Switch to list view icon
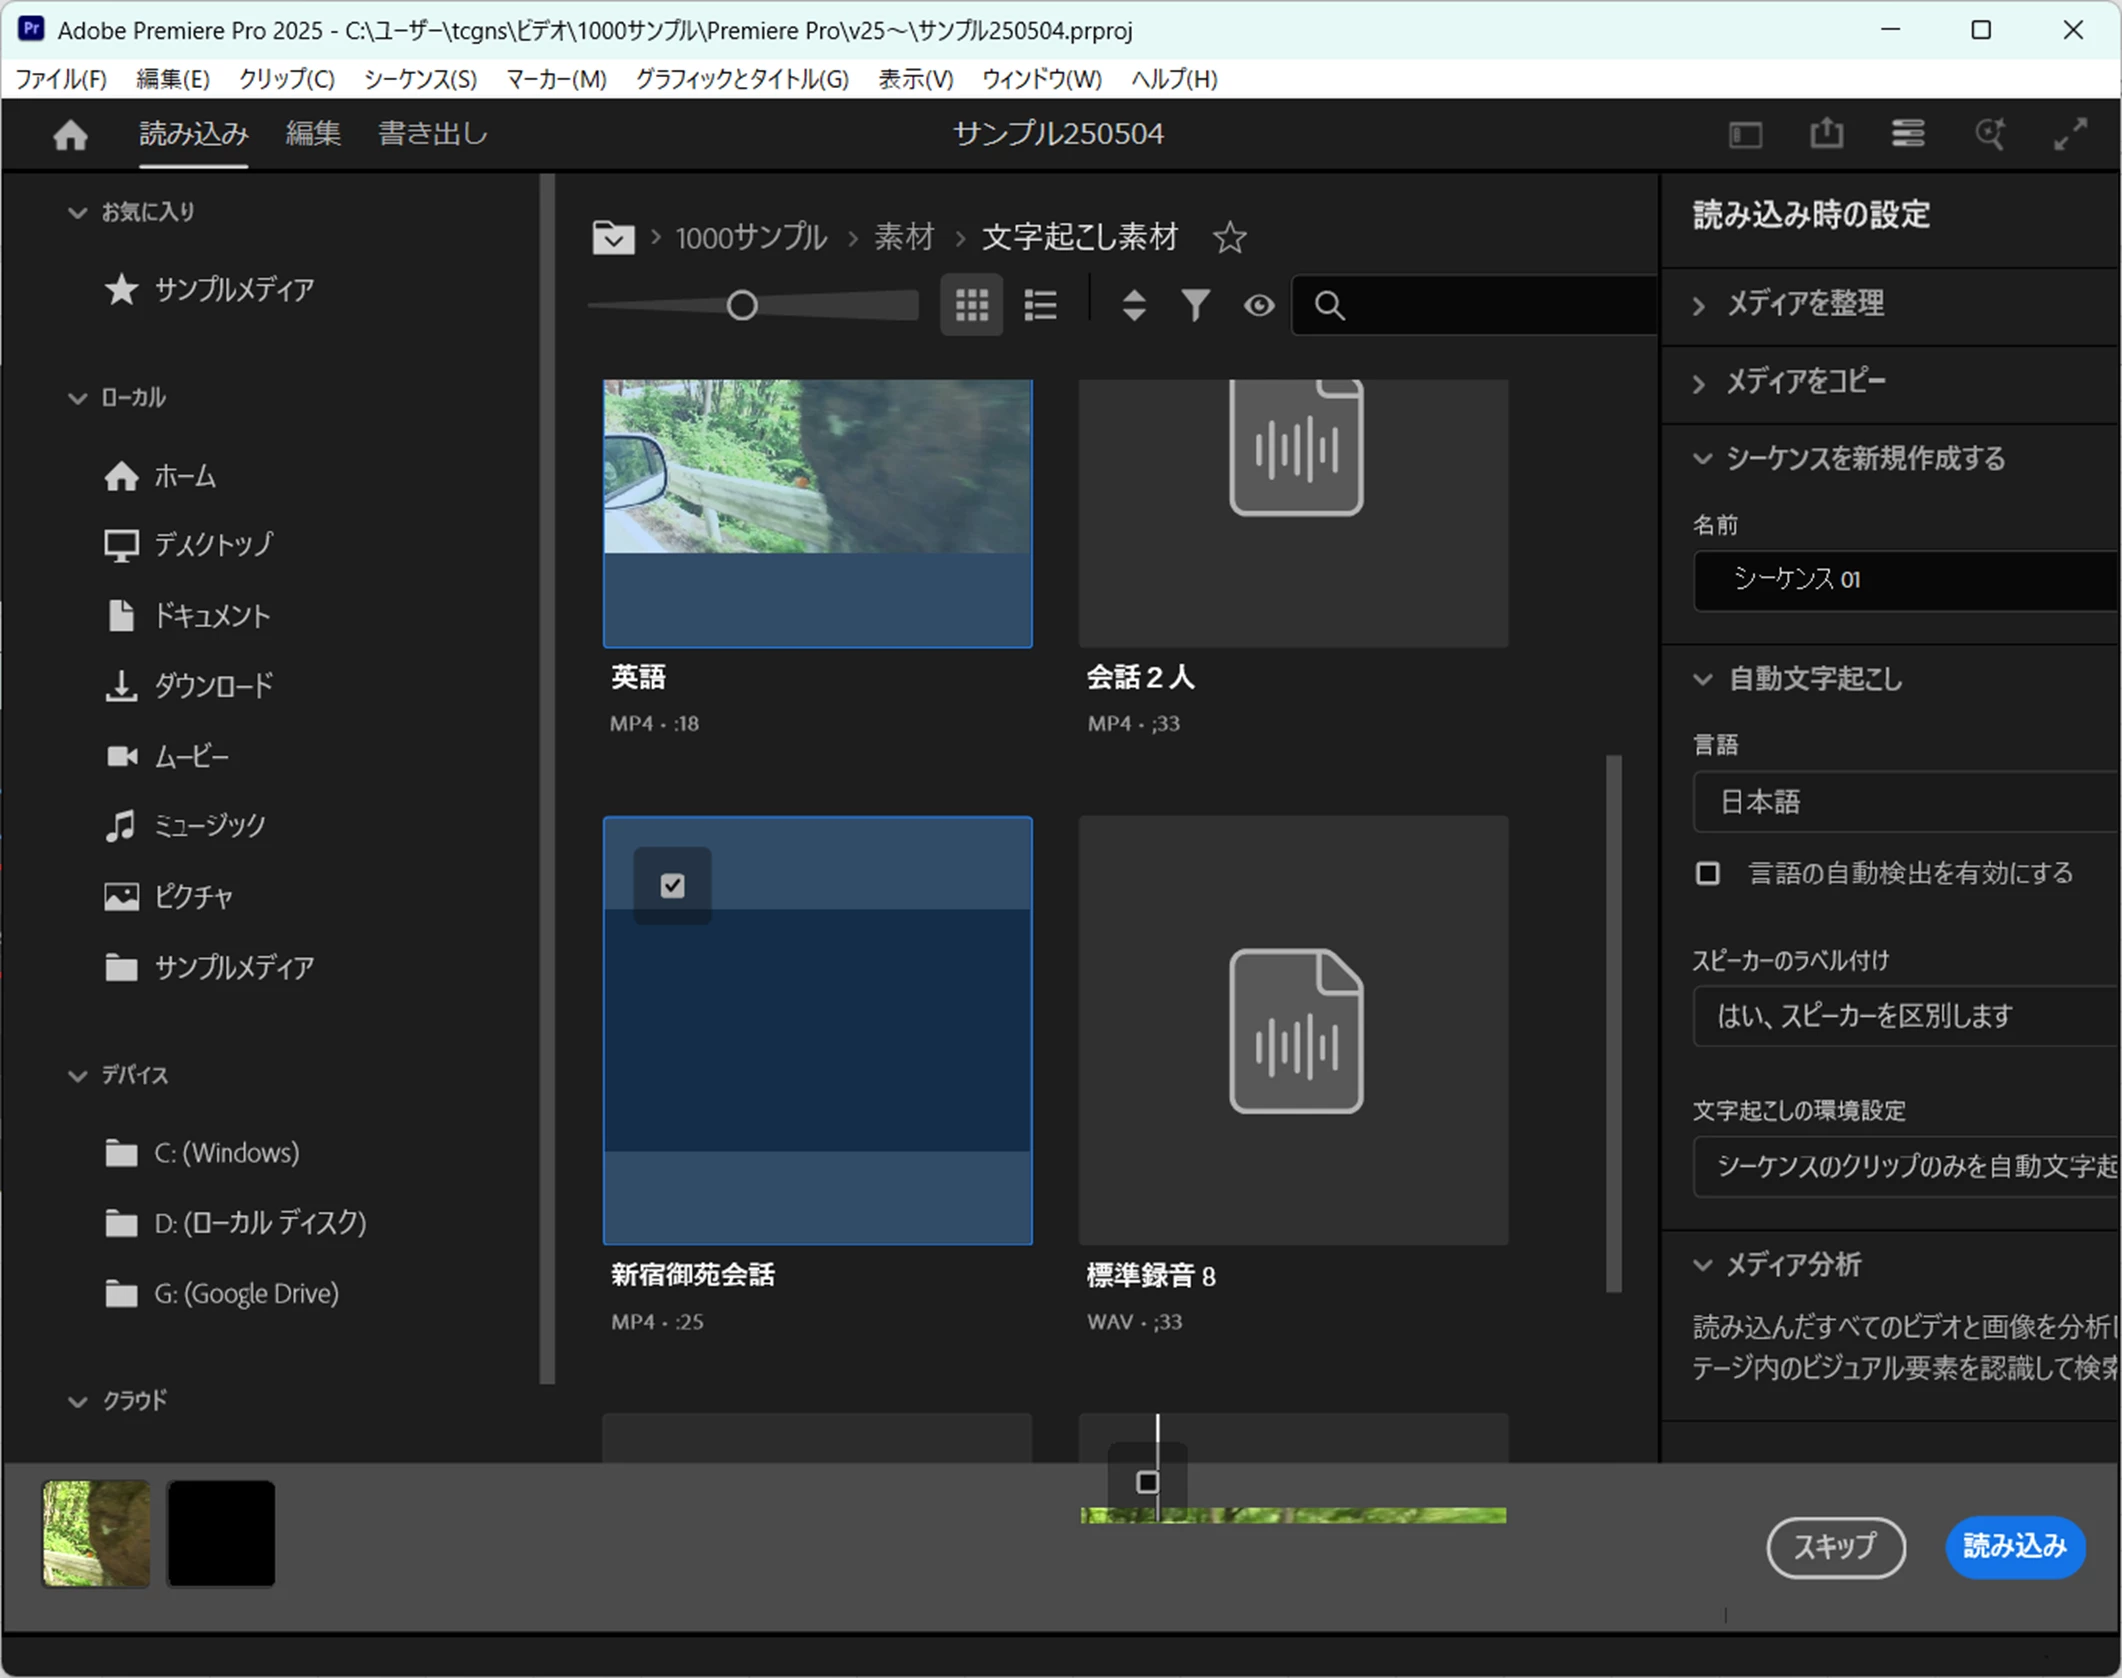The image size is (2122, 1678). [1040, 305]
